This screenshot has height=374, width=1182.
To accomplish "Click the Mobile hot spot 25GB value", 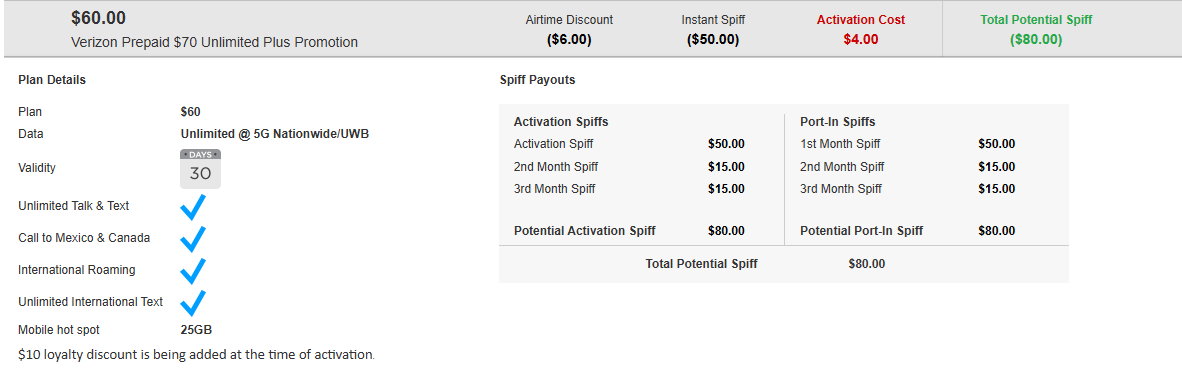I will click(x=201, y=330).
